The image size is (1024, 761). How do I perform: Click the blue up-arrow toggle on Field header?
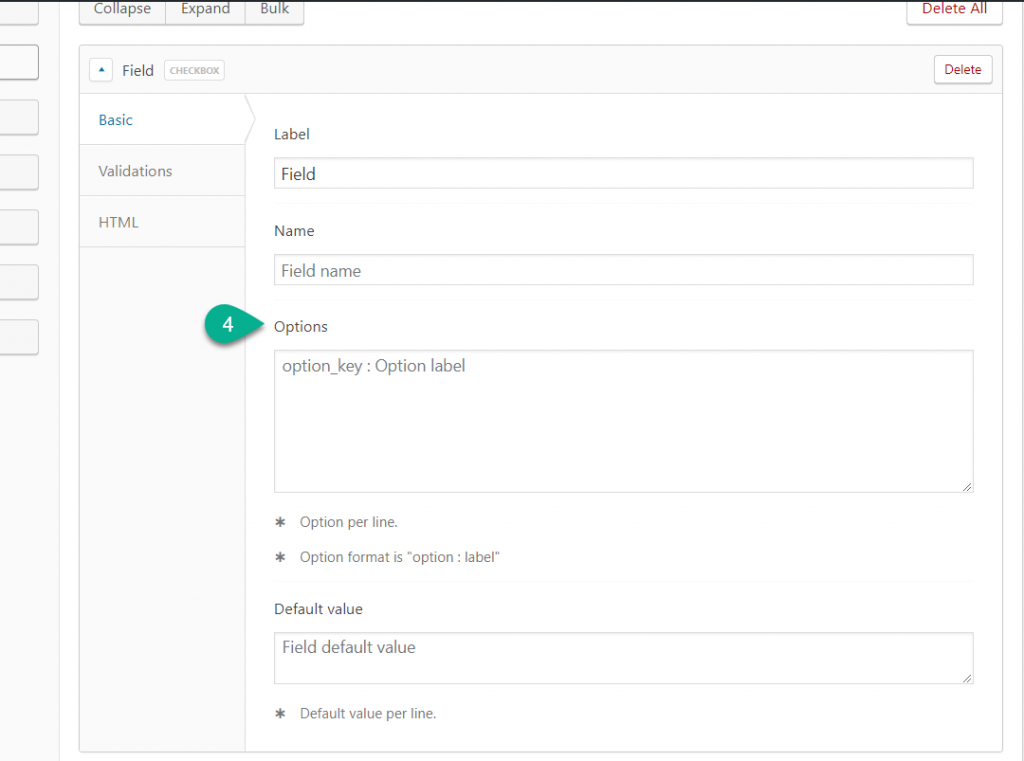(101, 69)
